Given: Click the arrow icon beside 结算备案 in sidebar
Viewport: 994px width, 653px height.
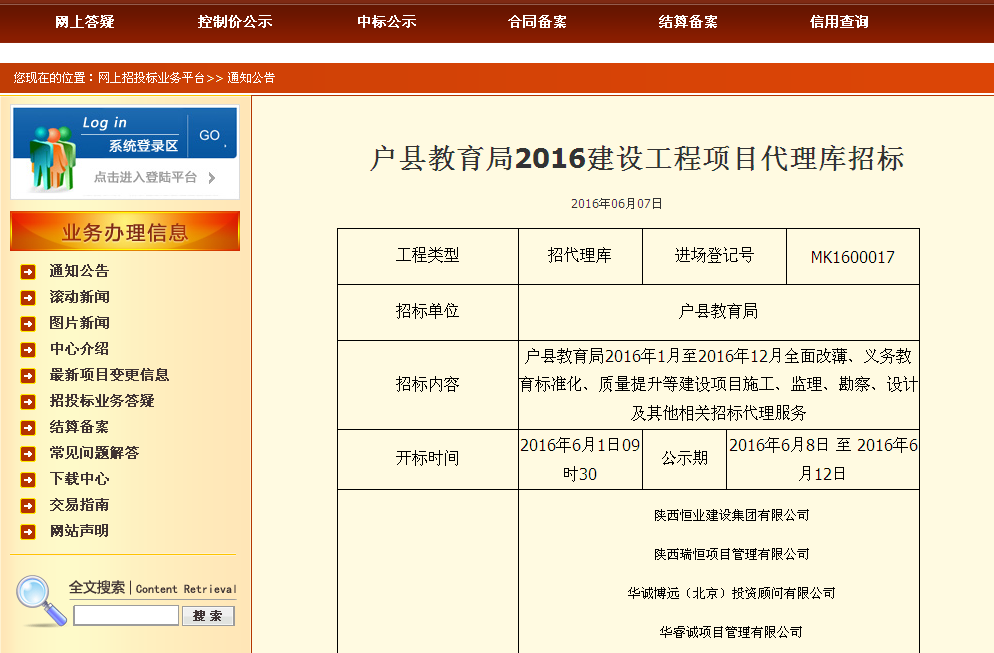Looking at the screenshot, I should coord(28,427).
